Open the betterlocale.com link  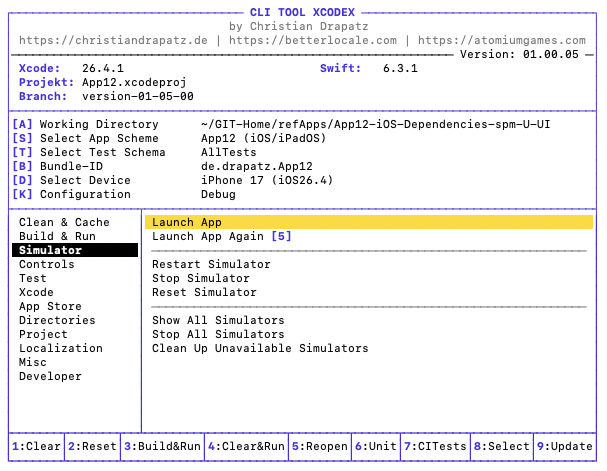click(x=313, y=40)
